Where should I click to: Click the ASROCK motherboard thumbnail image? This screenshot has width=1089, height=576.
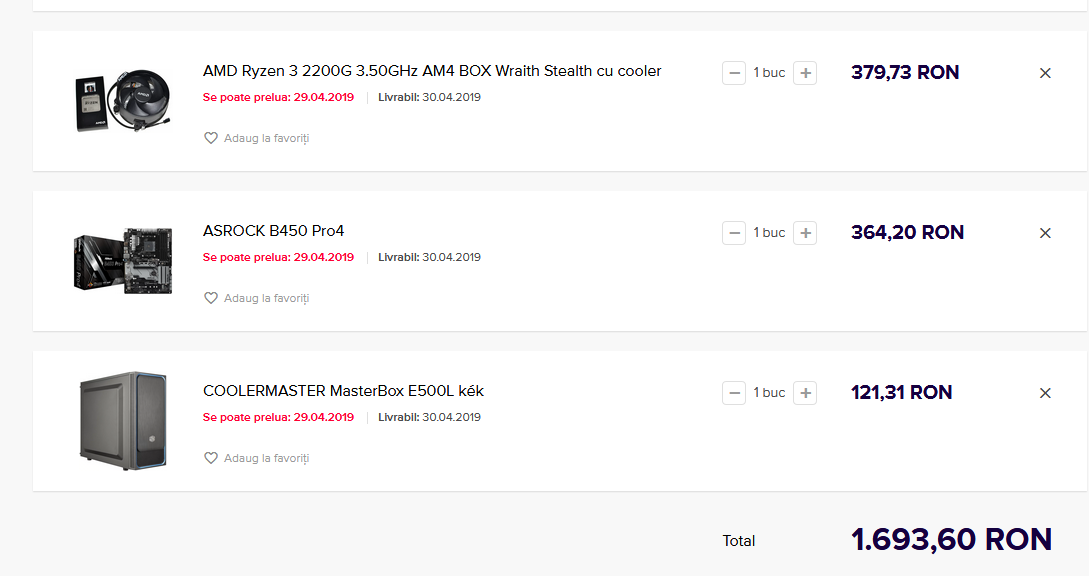click(123, 261)
